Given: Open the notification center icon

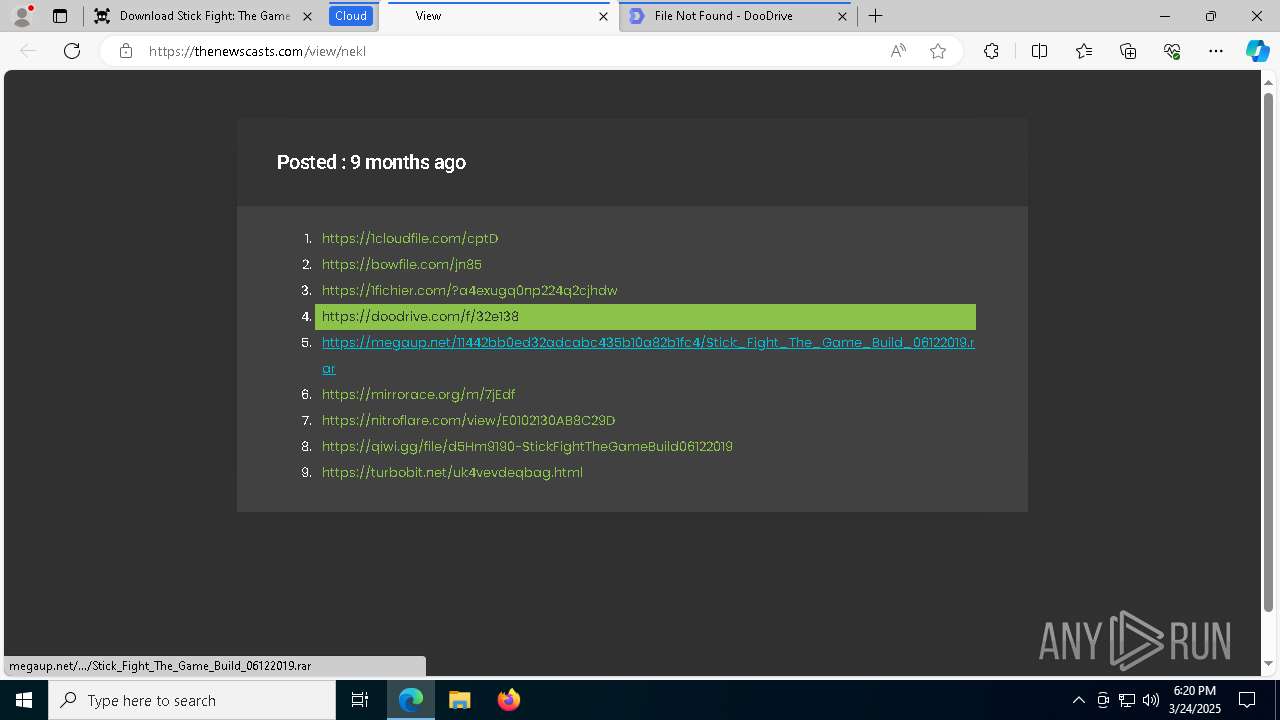Looking at the screenshot, I should [x=1247, y=700].
